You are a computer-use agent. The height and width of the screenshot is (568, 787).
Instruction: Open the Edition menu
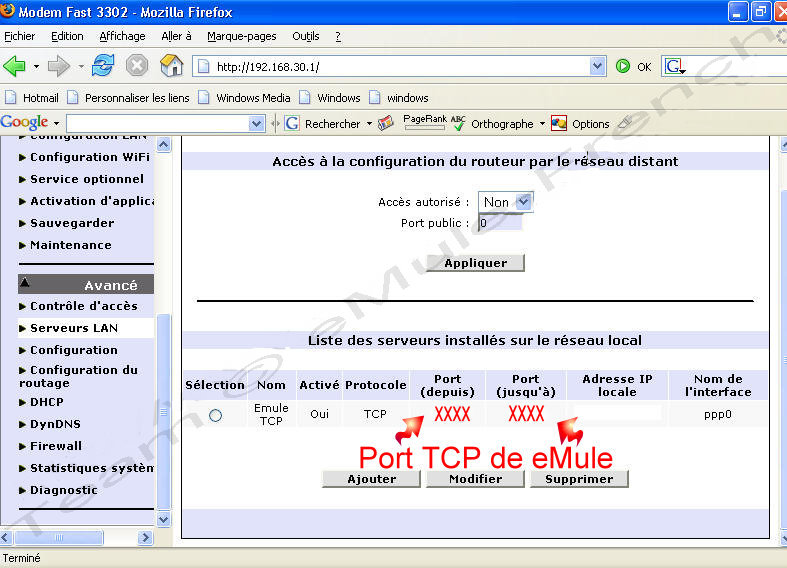pos(67,36)
